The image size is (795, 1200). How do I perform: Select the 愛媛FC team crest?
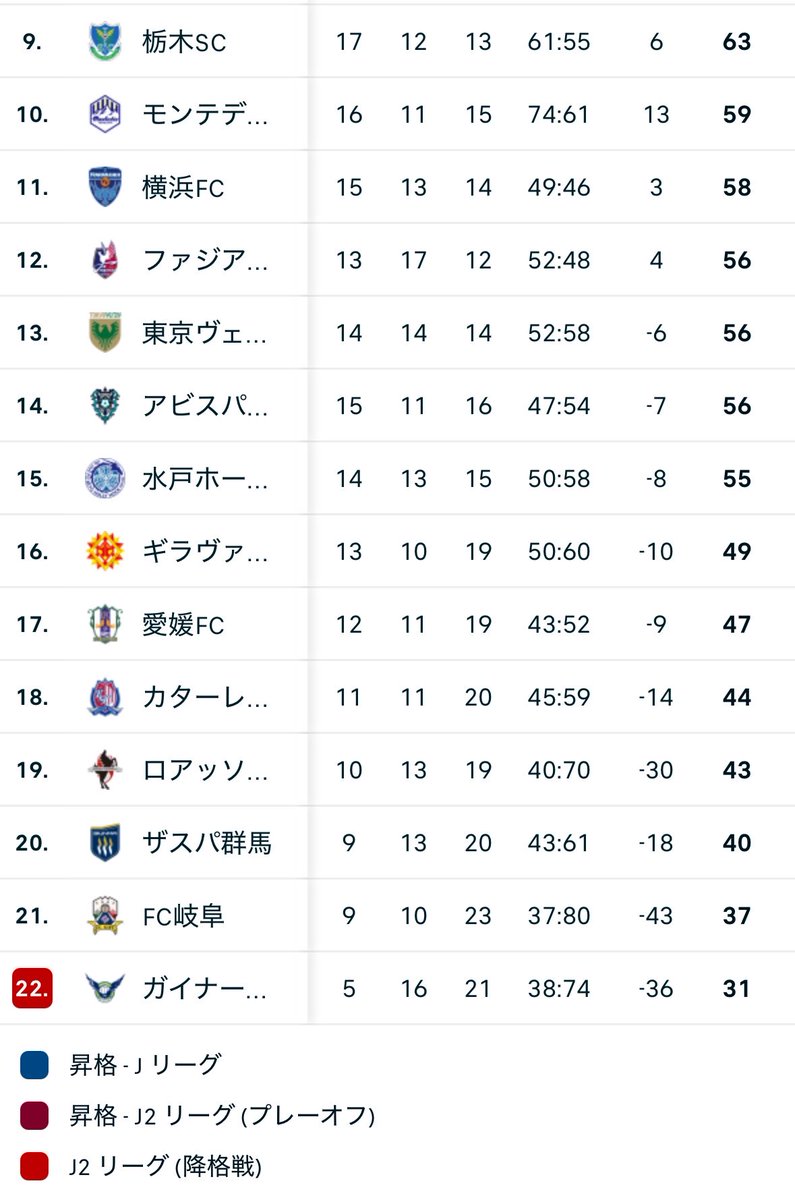pyautogui.click(x=105, y=624)
